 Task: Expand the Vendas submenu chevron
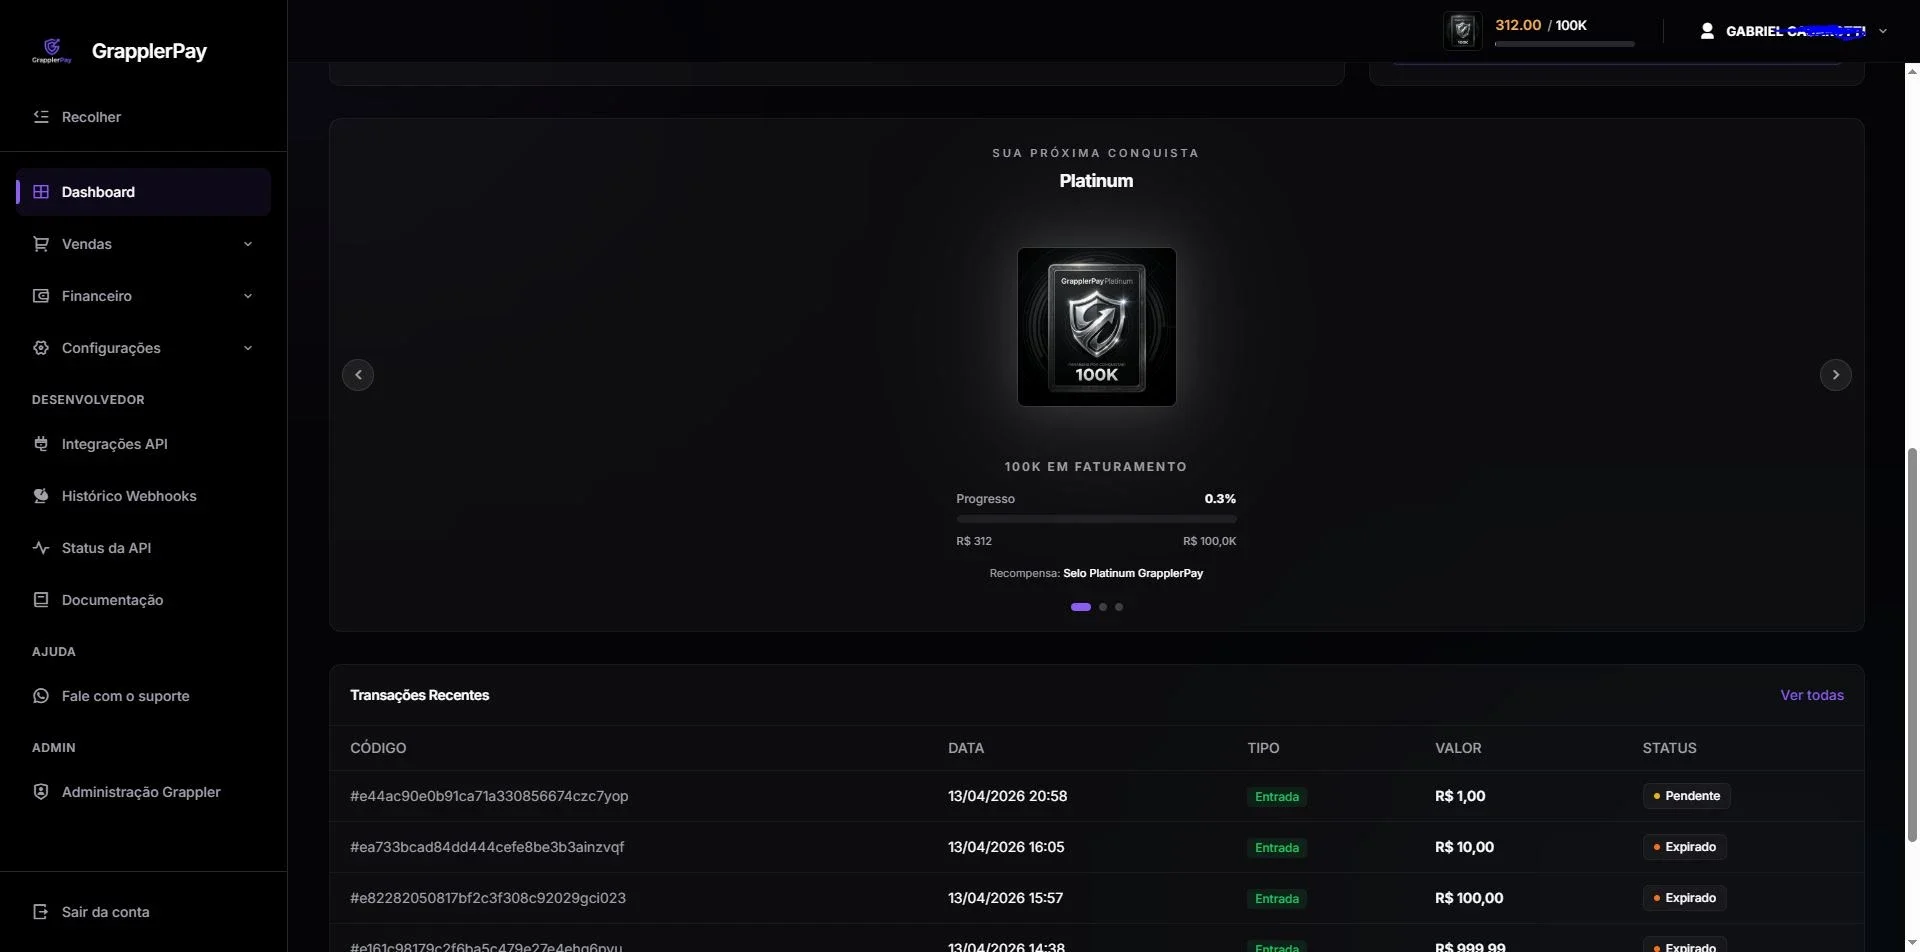click(x=248, y=244)
